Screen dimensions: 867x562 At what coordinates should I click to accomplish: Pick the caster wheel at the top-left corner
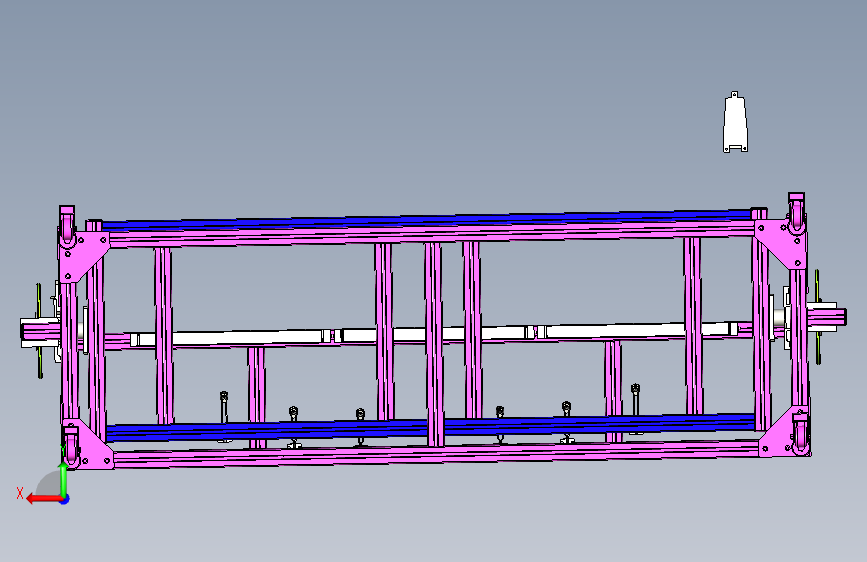click(67, 226)
